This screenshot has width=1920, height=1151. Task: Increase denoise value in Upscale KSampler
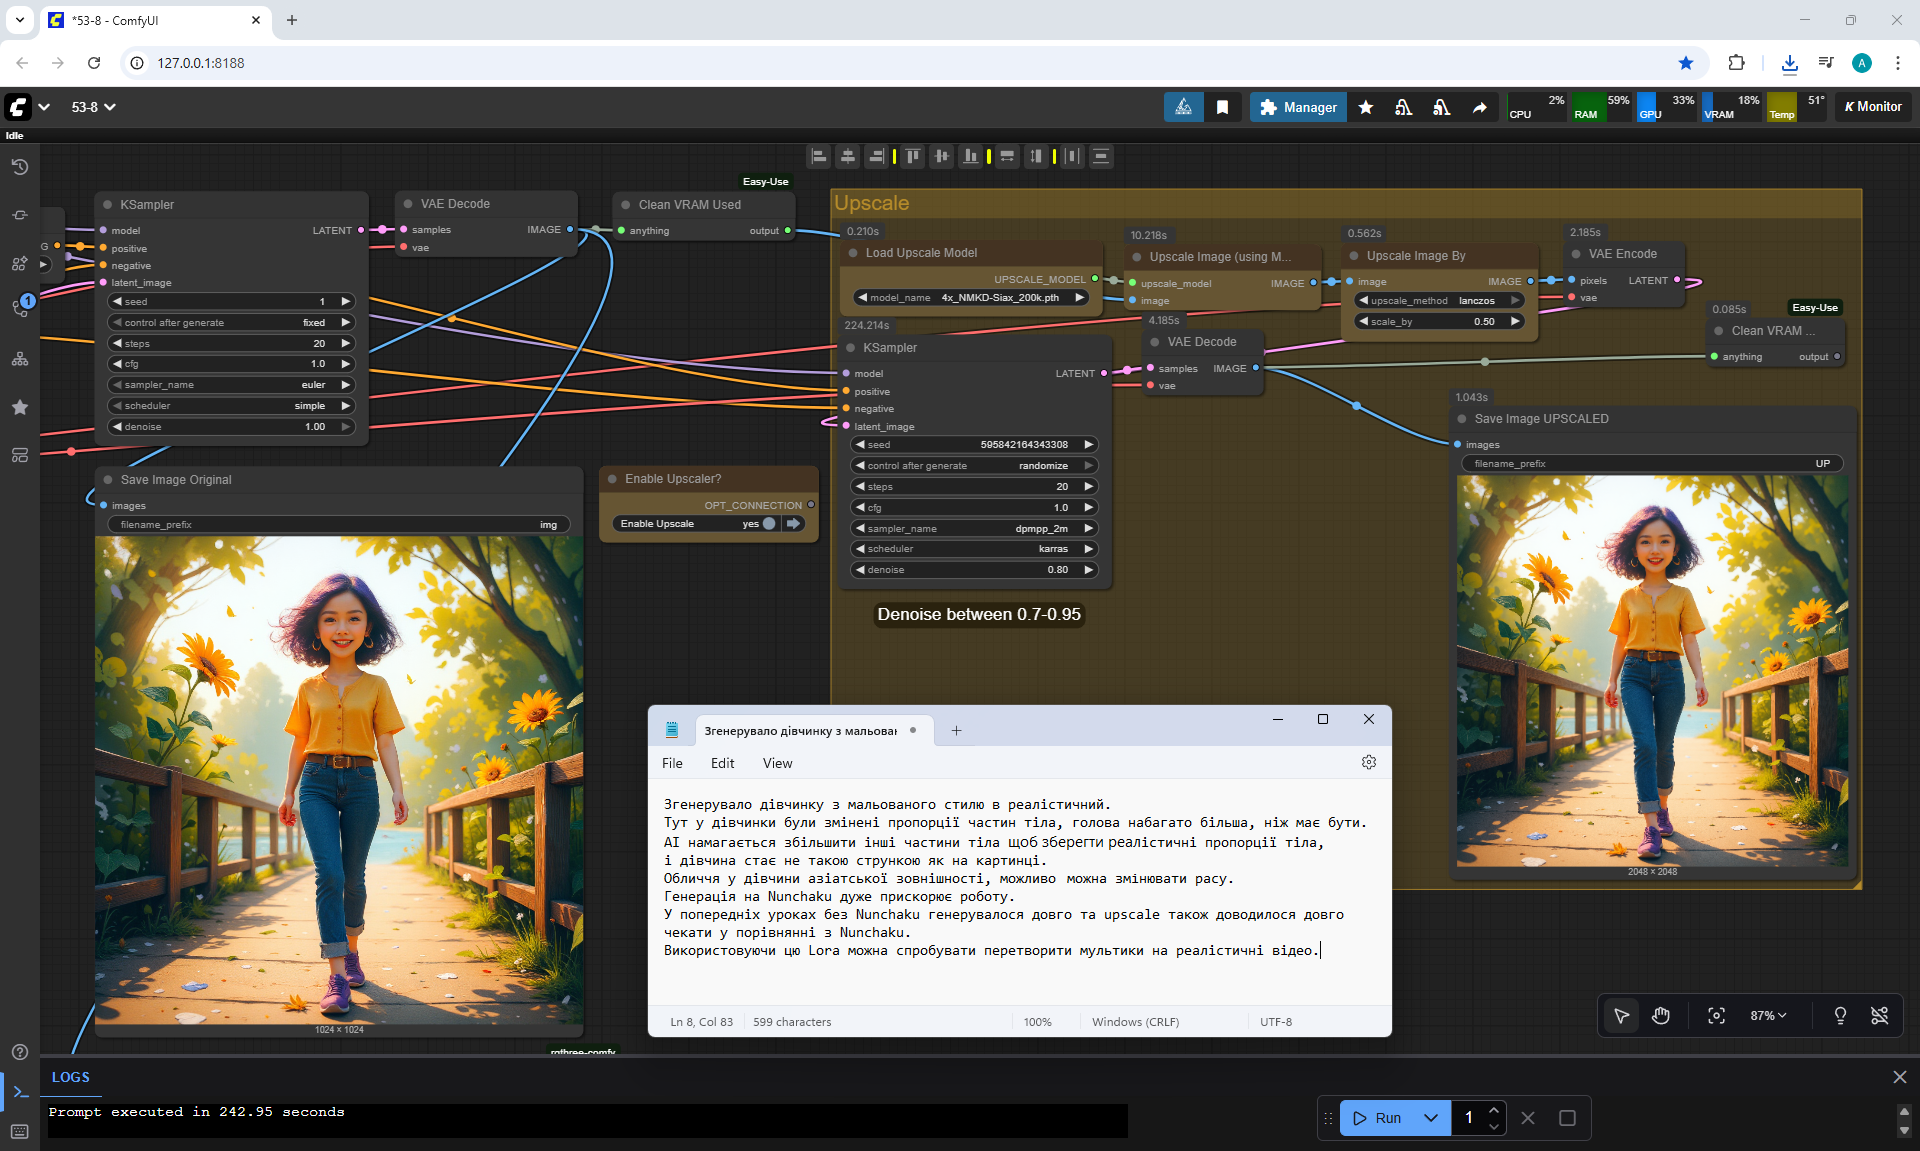(x=1089, y=570)
